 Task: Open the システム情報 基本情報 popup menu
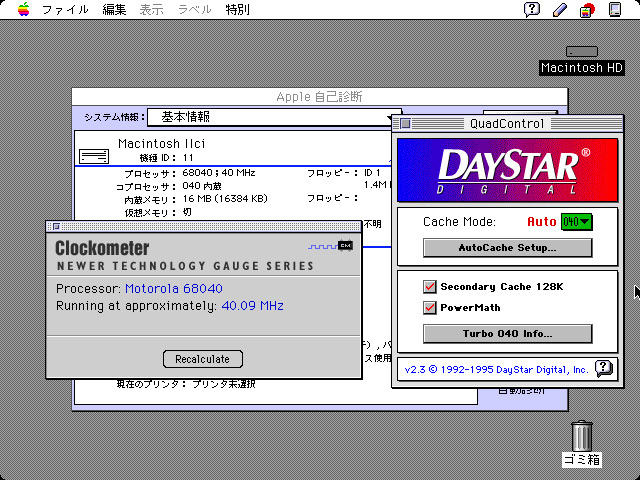coord(274,118)
